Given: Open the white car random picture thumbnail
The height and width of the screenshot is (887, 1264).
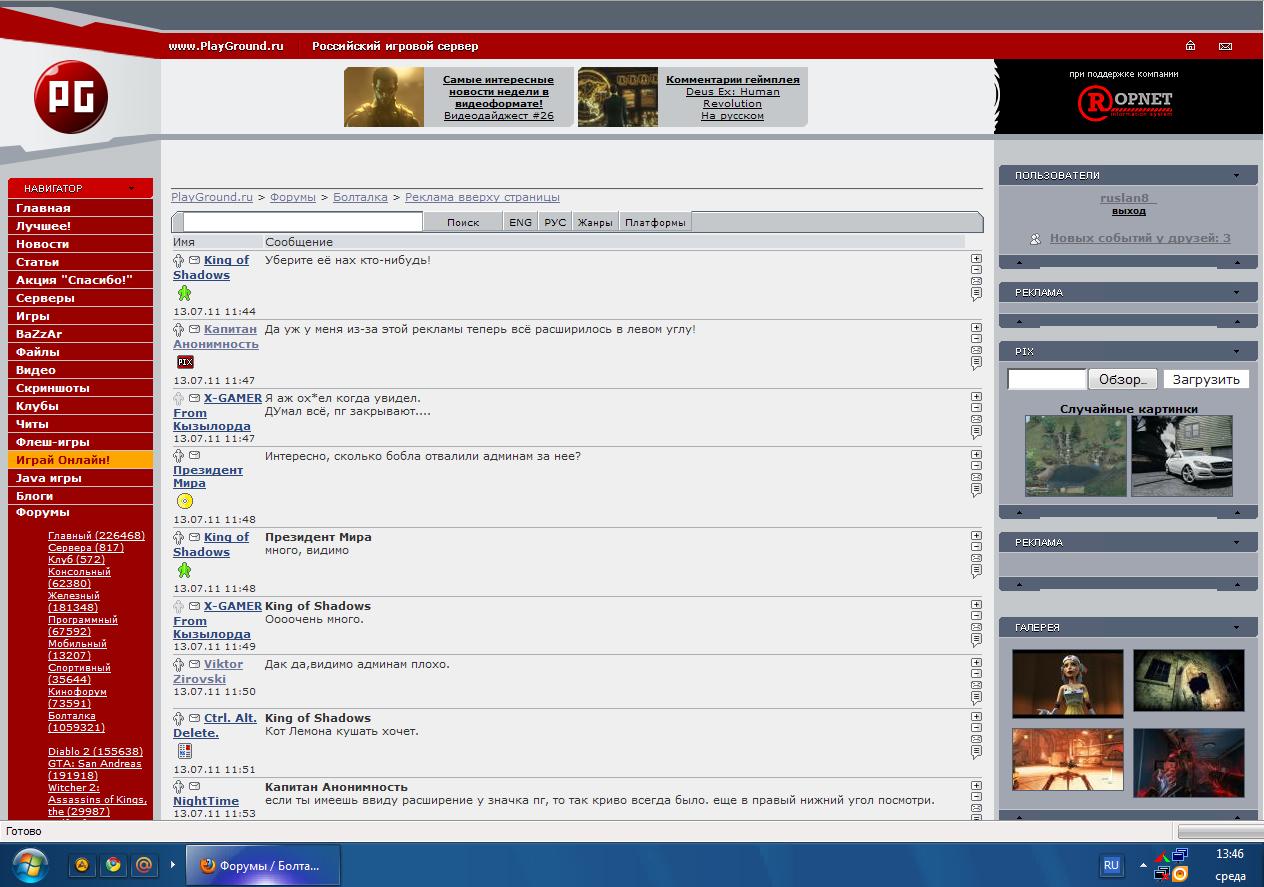Looking at the screenshot, I should [1181, 456].
